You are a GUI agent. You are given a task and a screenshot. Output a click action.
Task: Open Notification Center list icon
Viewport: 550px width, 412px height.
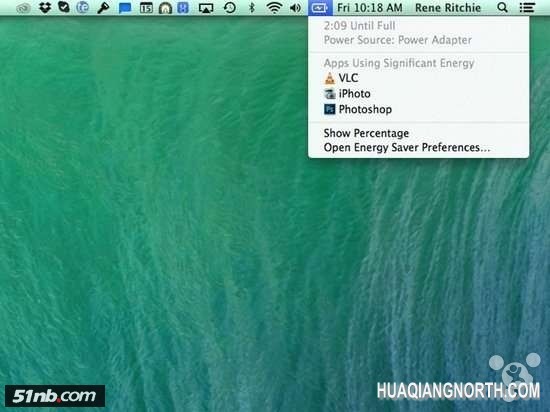click(527, 7)
